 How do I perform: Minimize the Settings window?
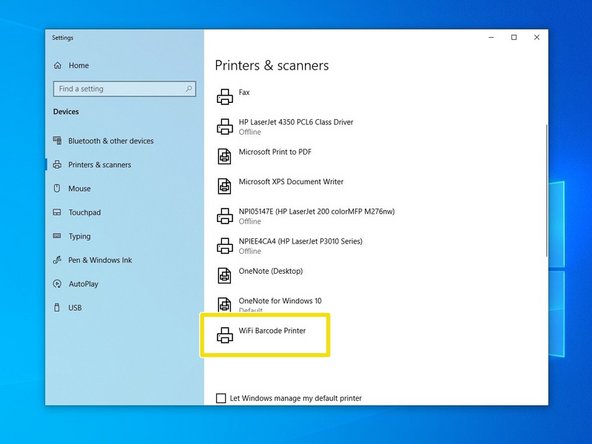(491, 37)
